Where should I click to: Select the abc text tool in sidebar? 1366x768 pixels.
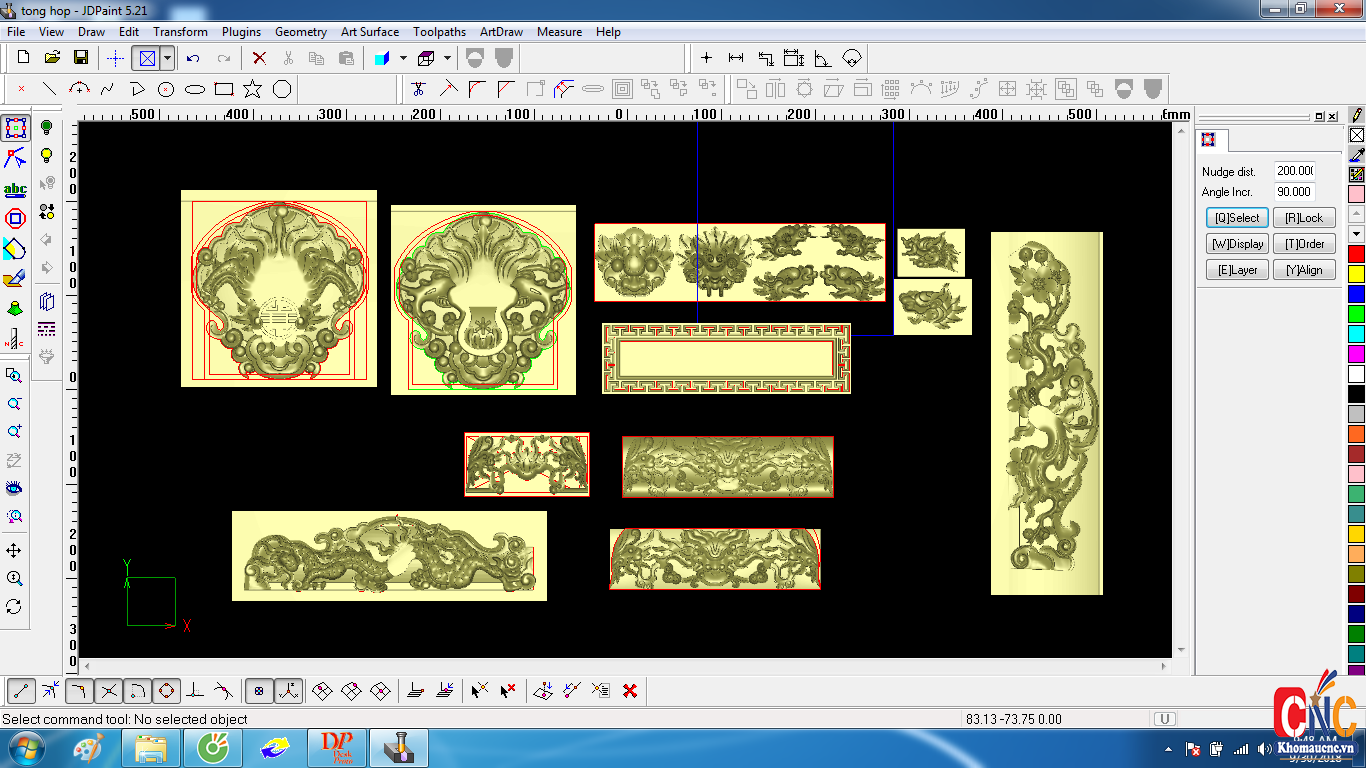15,189
